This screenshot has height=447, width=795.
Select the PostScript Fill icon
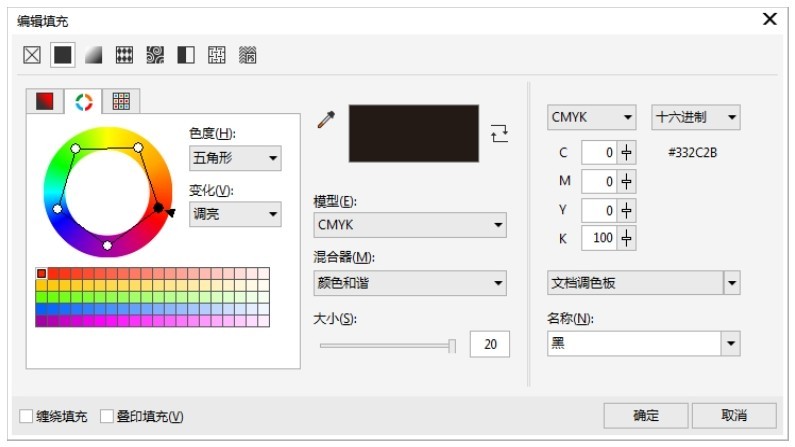247,55
